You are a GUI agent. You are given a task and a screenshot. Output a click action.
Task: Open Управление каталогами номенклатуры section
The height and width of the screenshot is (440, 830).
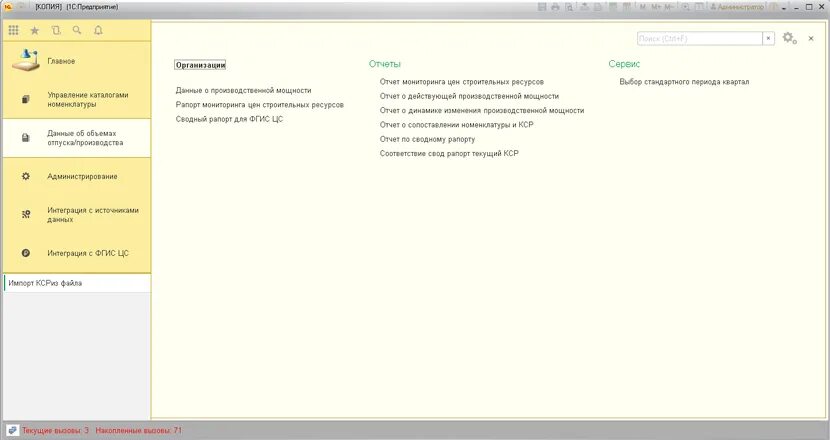pyautogui.click(x=77, y=100)
